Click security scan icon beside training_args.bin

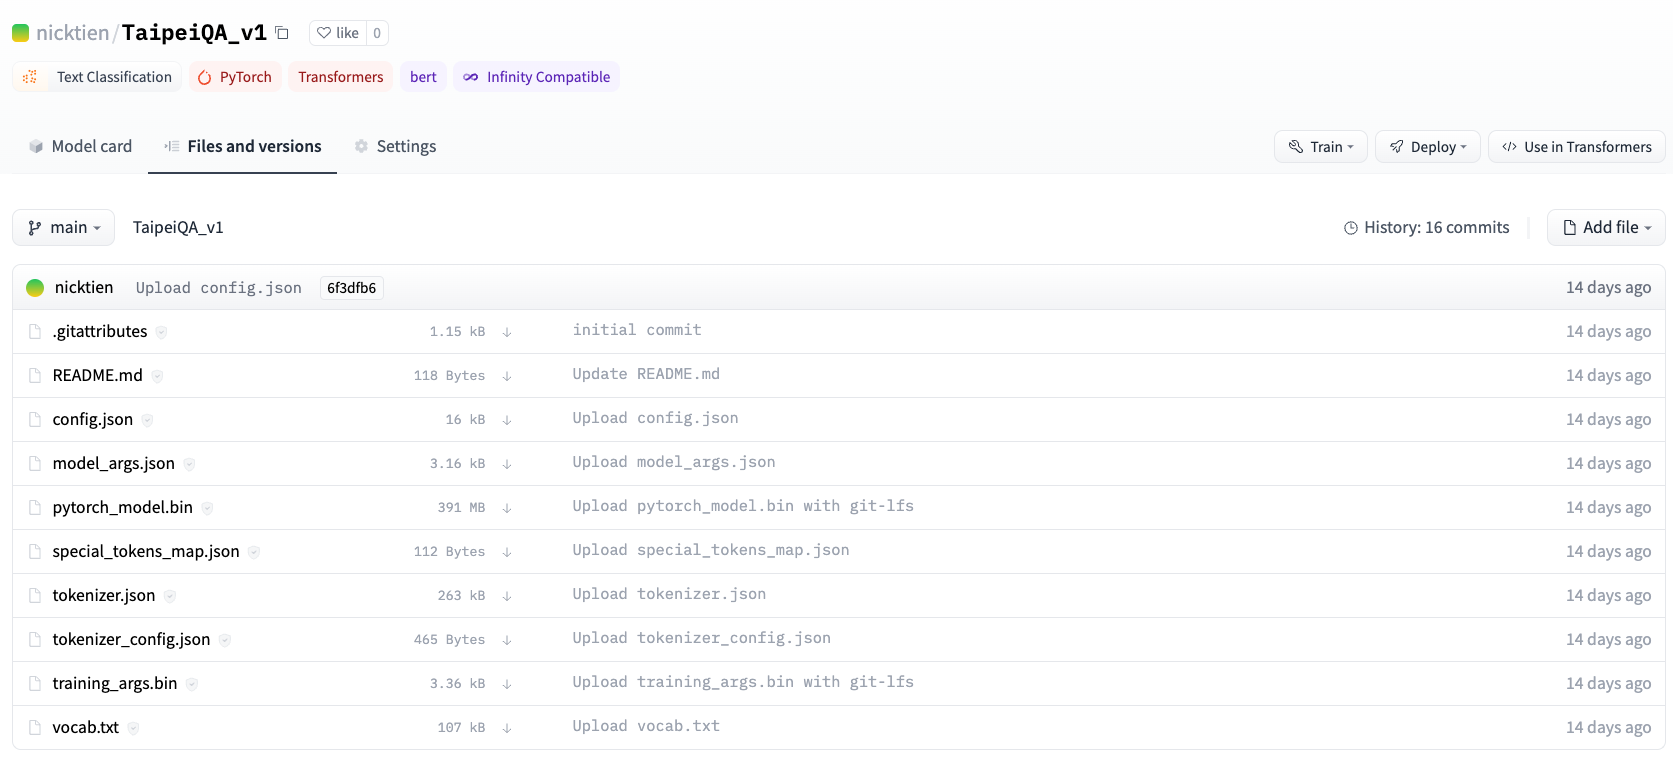click(192, 684)
